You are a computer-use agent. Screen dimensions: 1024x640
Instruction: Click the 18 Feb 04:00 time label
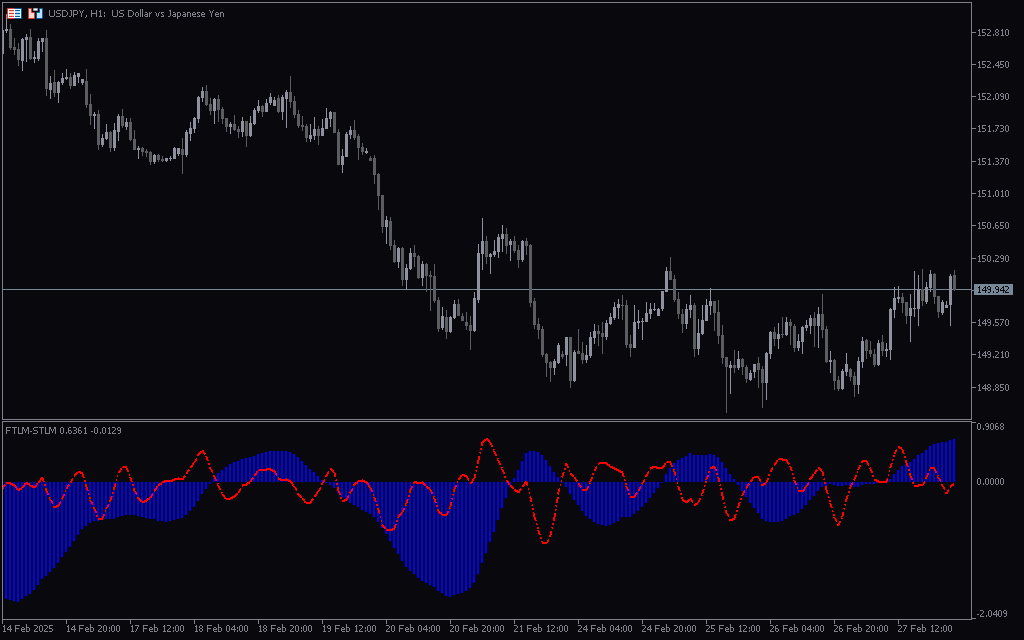click(221, 629)
